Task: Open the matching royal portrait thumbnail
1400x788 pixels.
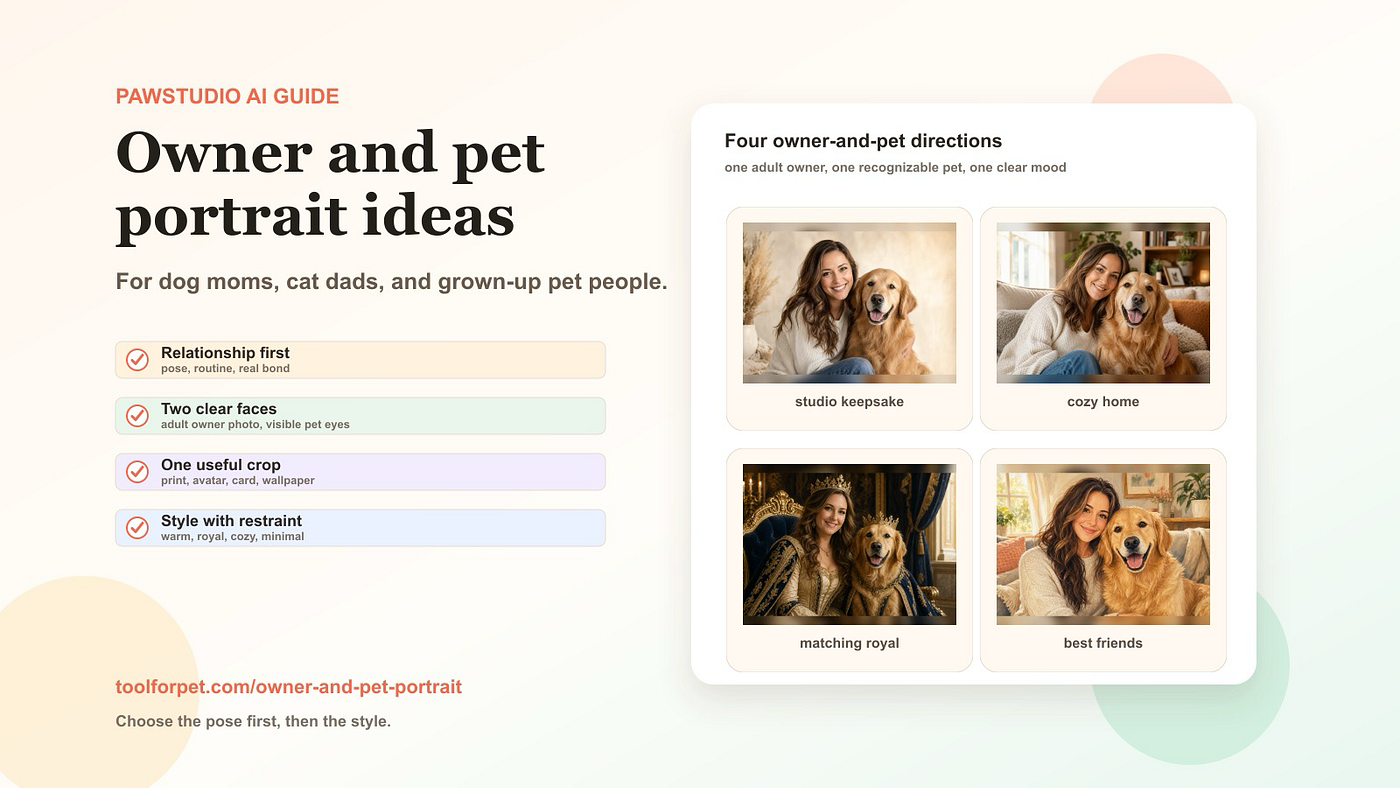Action: (x=849, y=544)
